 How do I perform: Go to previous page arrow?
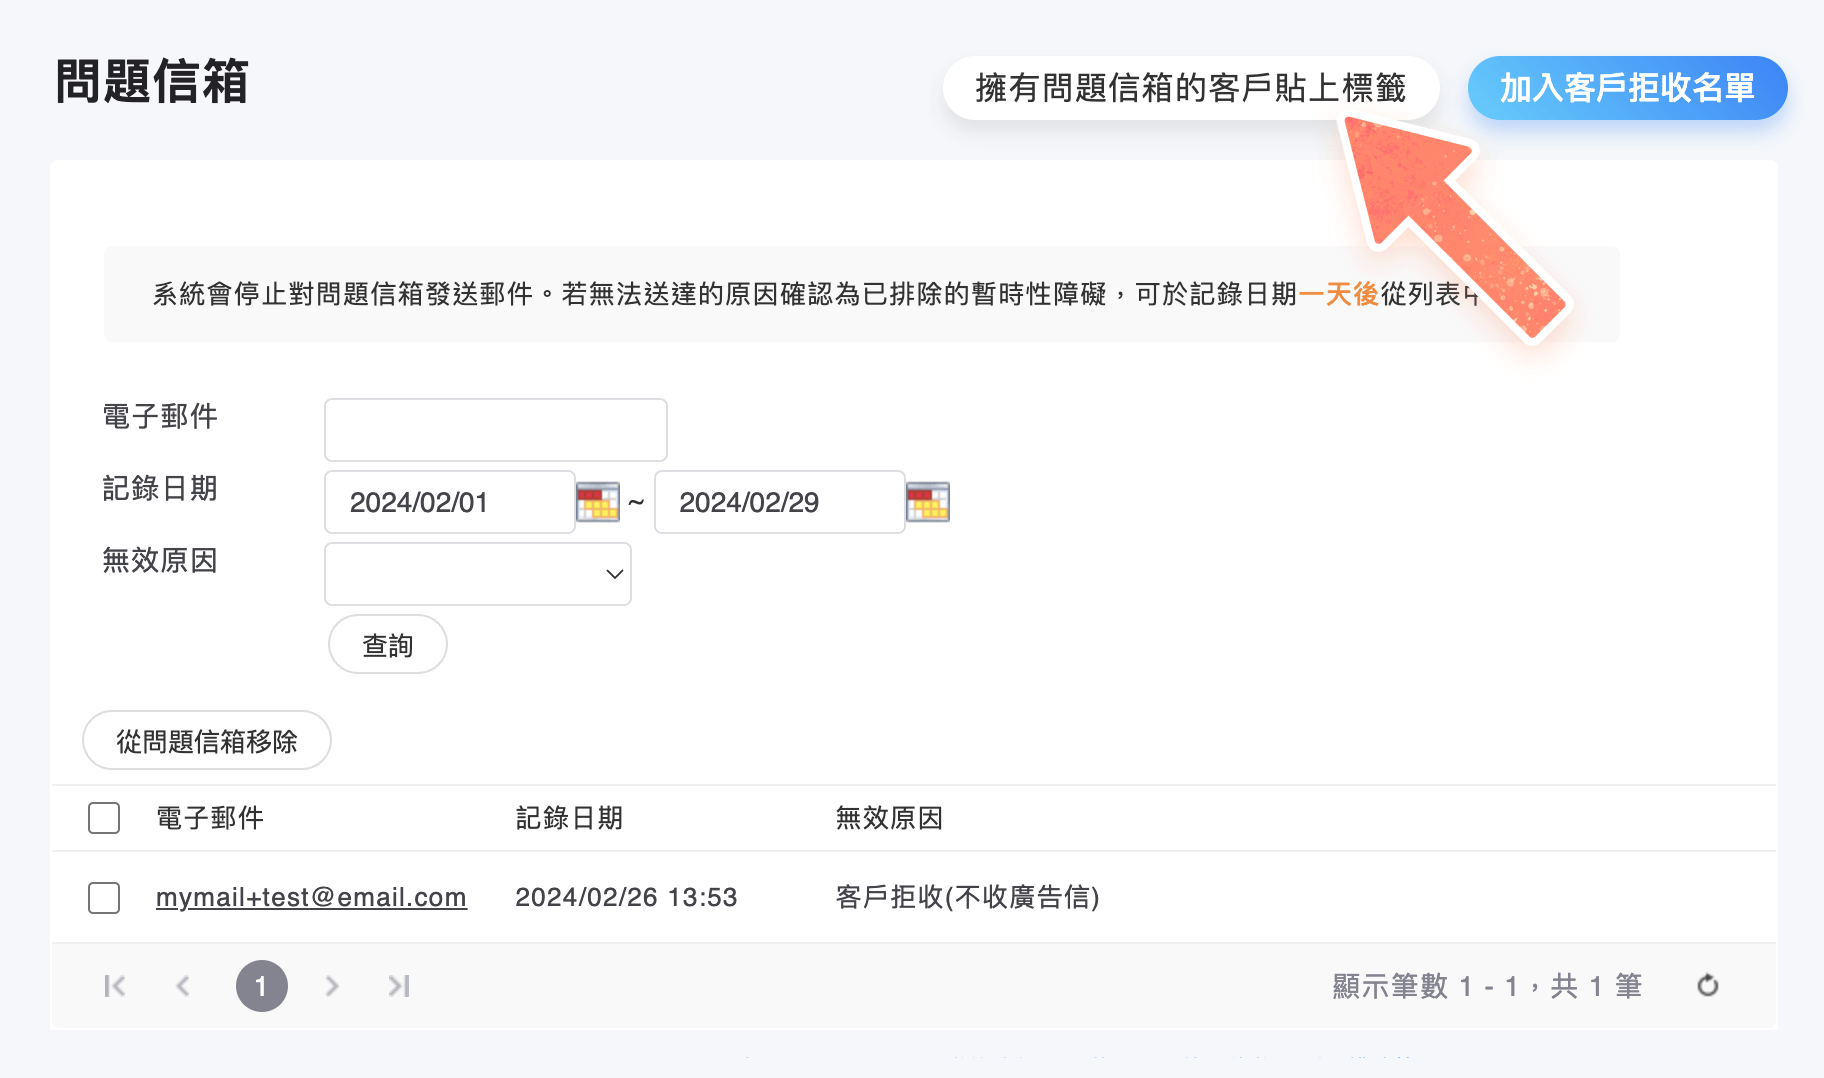click(x=183, y=986)
